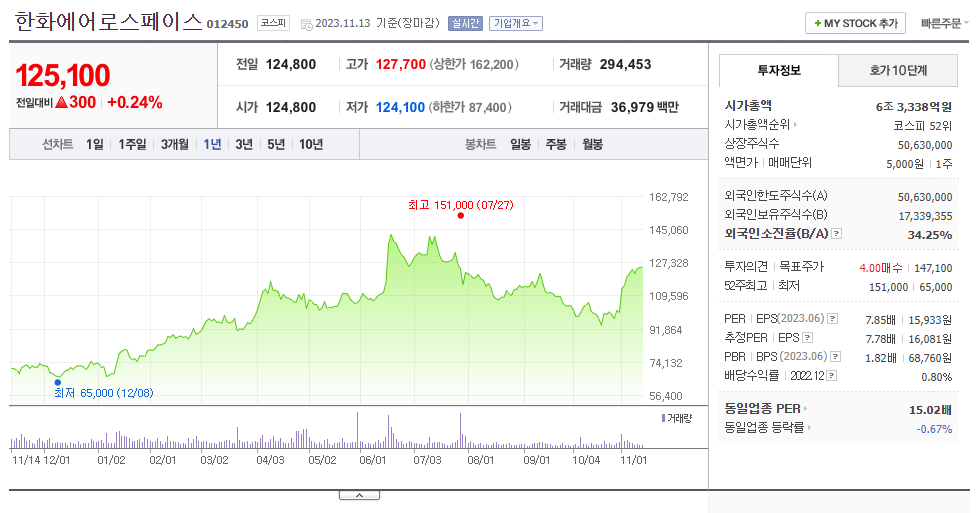This screenshot has height=513, width=979.
Task: Click the 투자의견 link
Action: pos(746,266)
